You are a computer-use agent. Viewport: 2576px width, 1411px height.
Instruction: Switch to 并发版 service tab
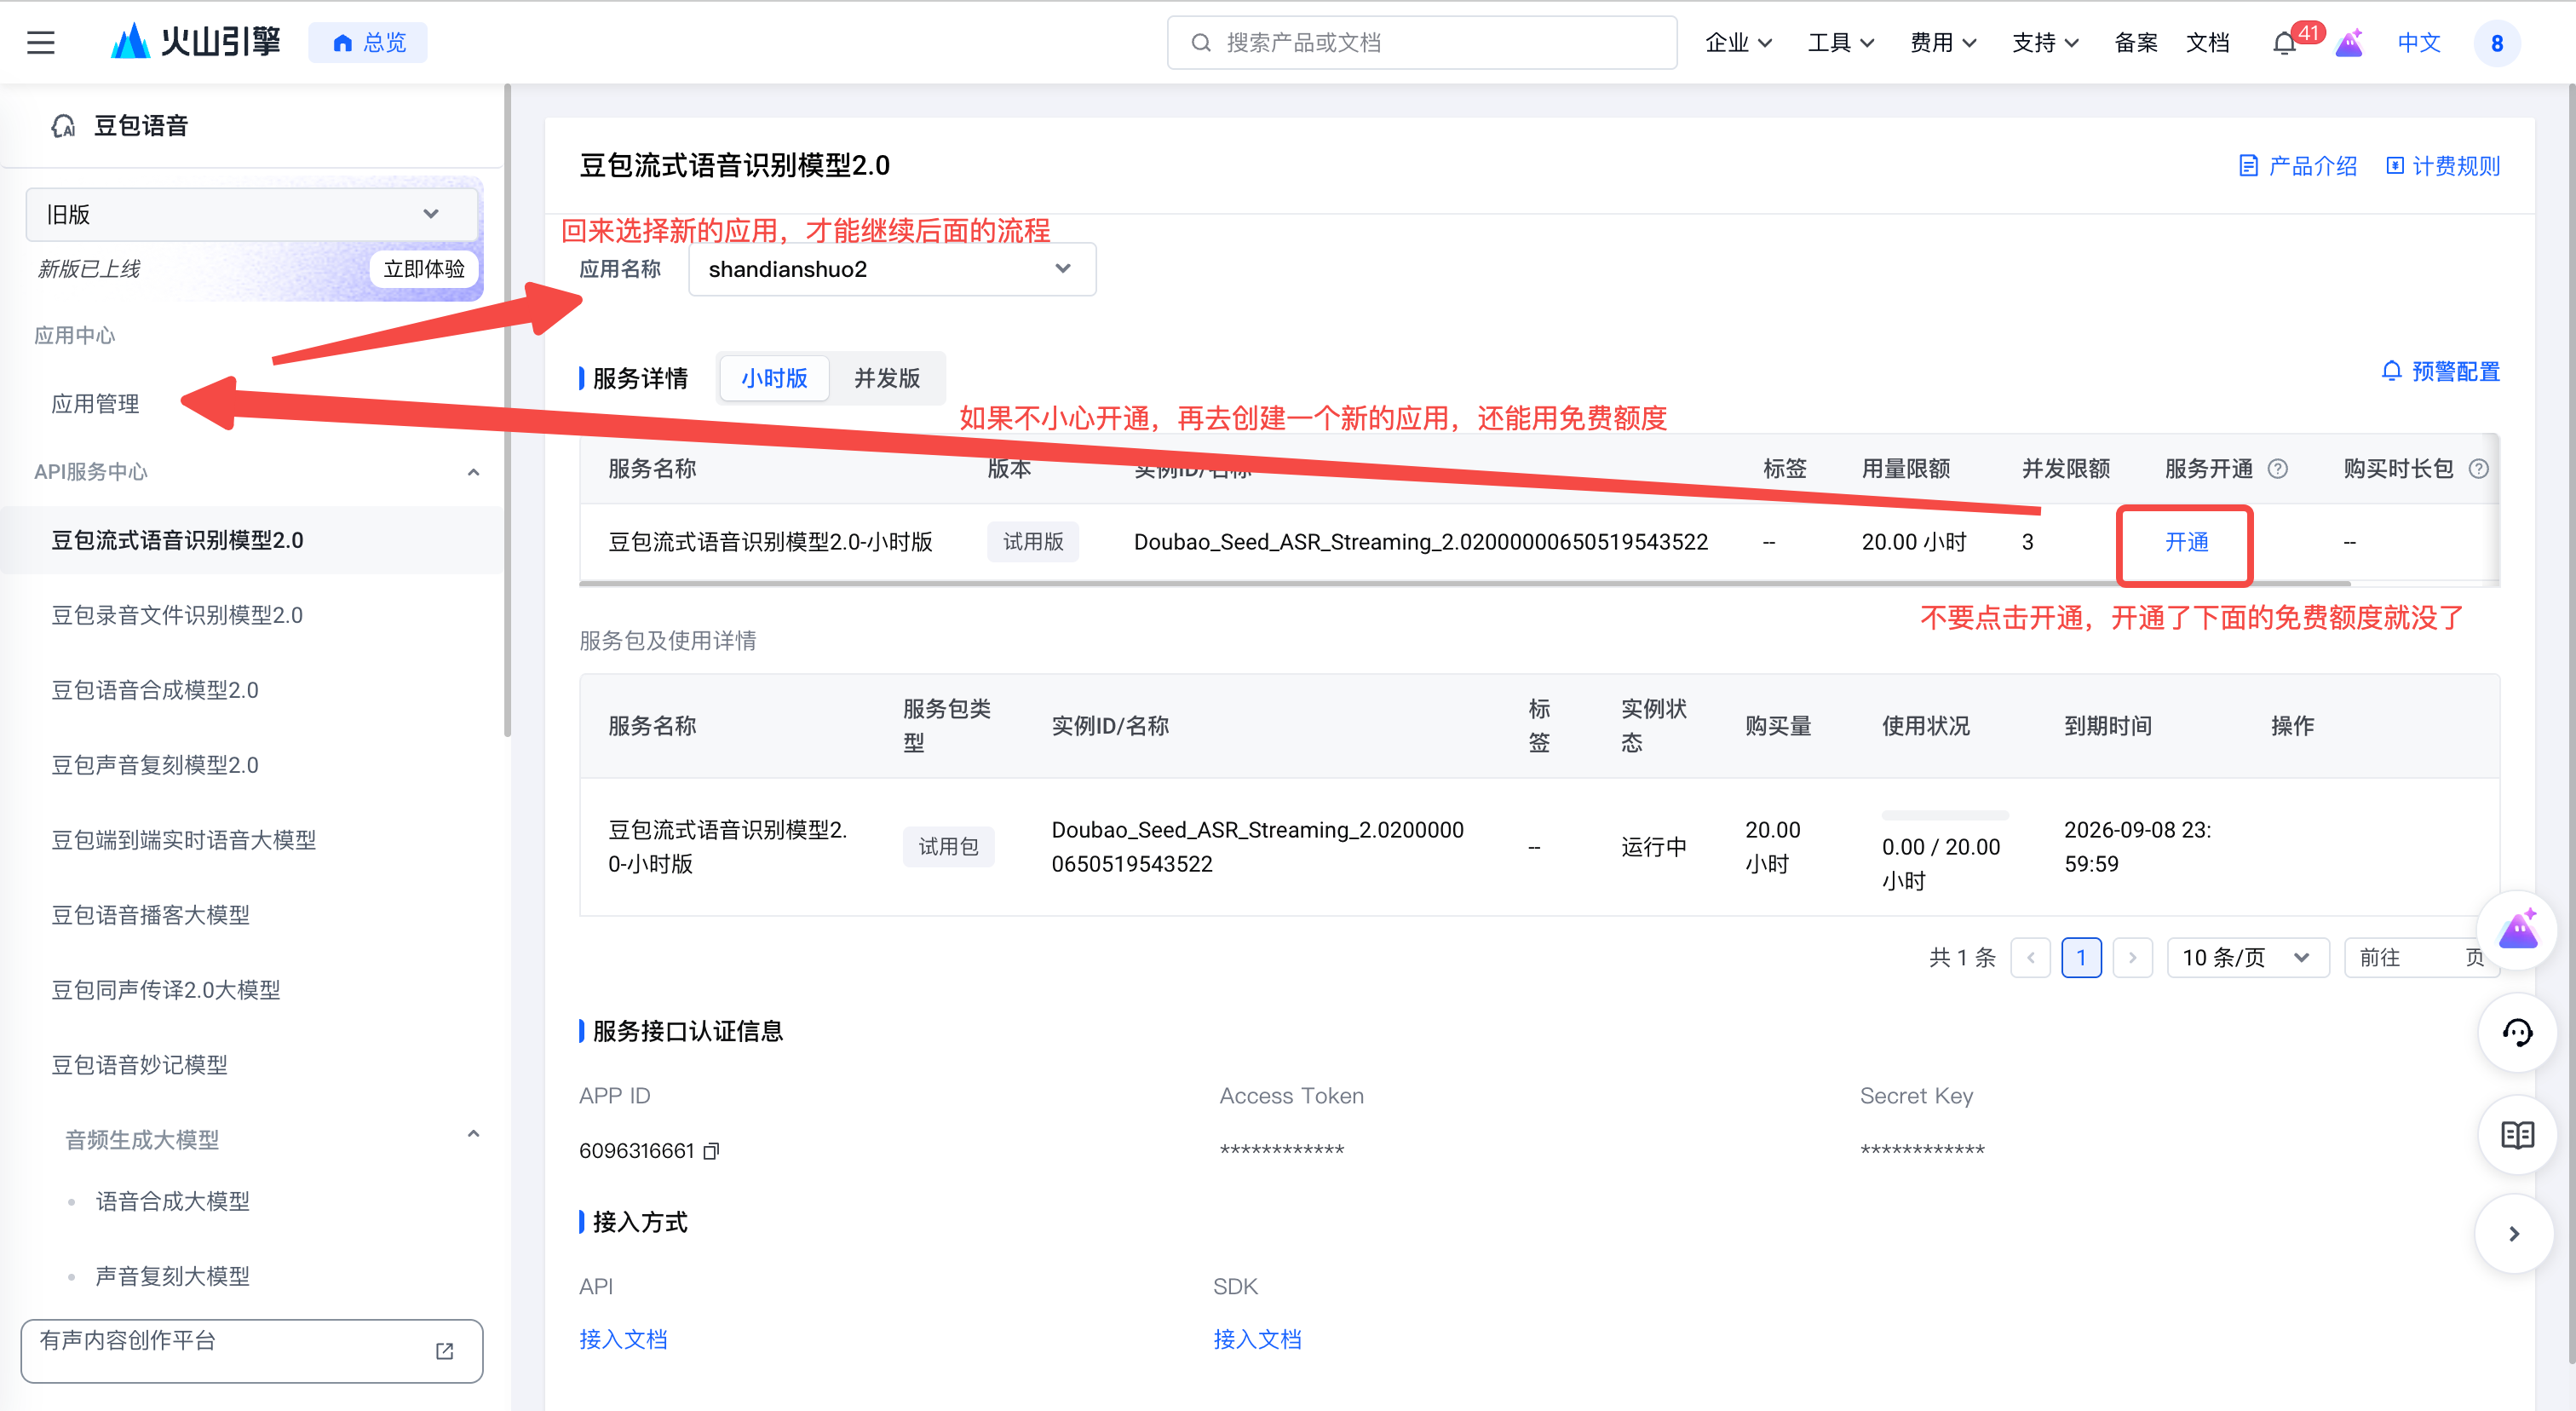pyautogui.click(x=886, y=378)
